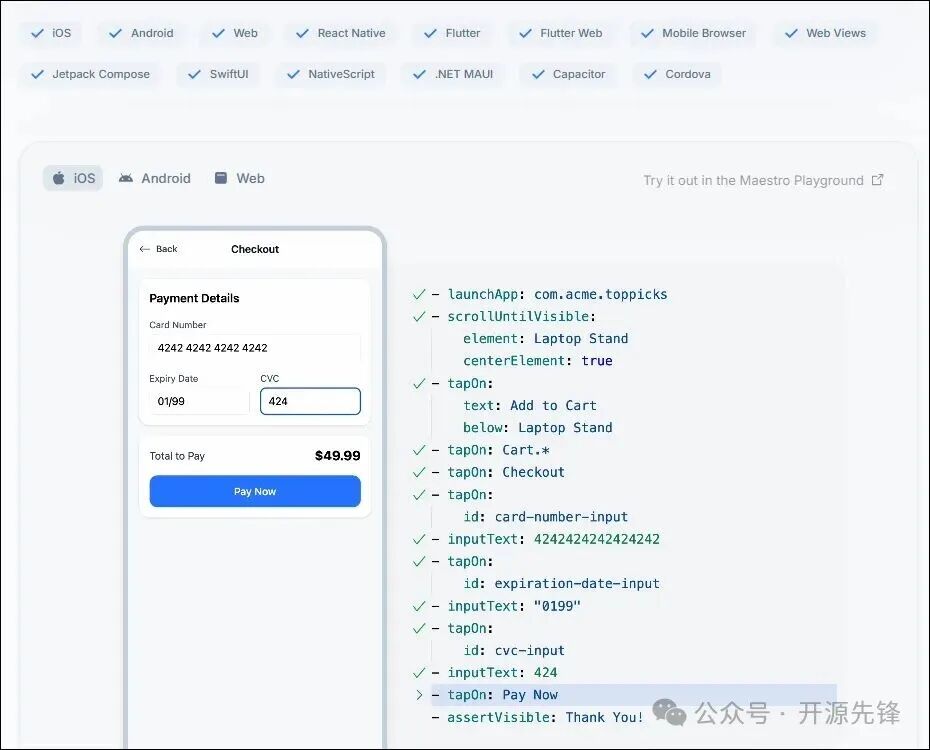Click the $49.99 total amount
Viewport: 930px width, 750px height.
[x=337, y=455]
